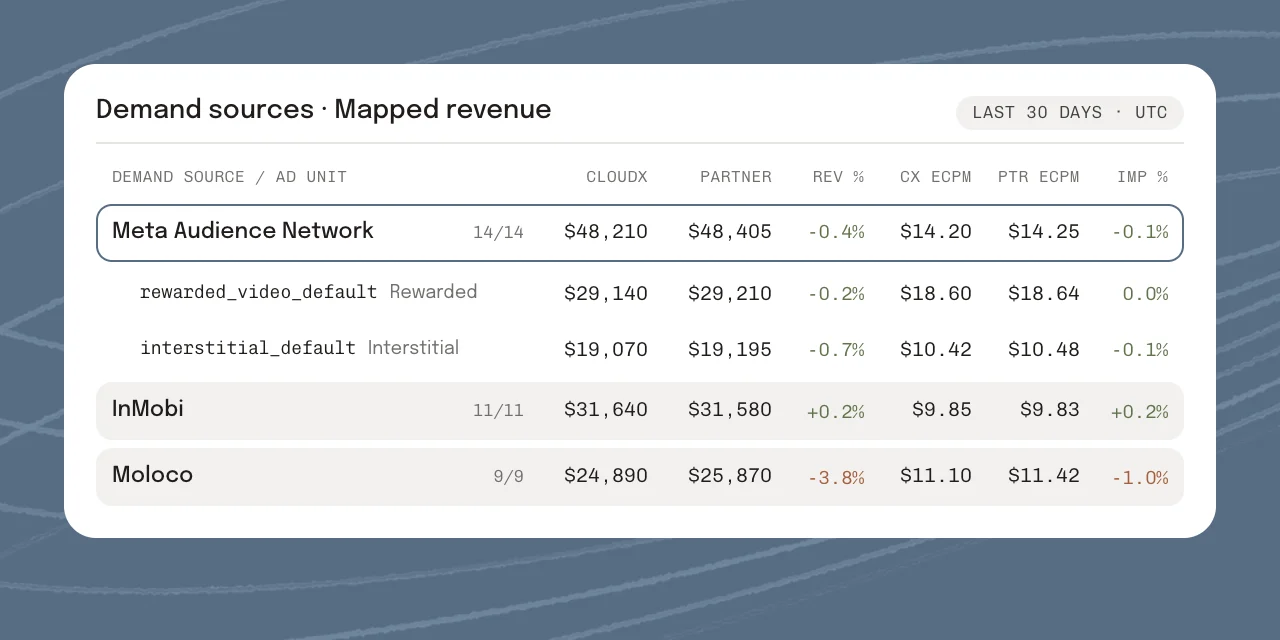Click Meta CloudX revenue $48,210
Viewport: 1280px width, 640px height.
(x=606, y=232)
